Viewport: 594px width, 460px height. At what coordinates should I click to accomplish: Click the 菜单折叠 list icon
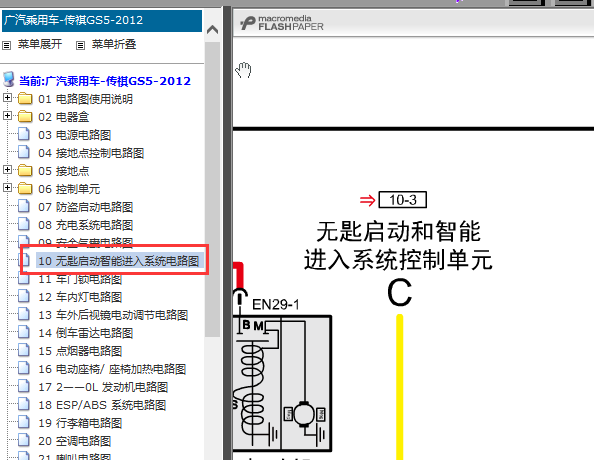(x=80, y=46)
